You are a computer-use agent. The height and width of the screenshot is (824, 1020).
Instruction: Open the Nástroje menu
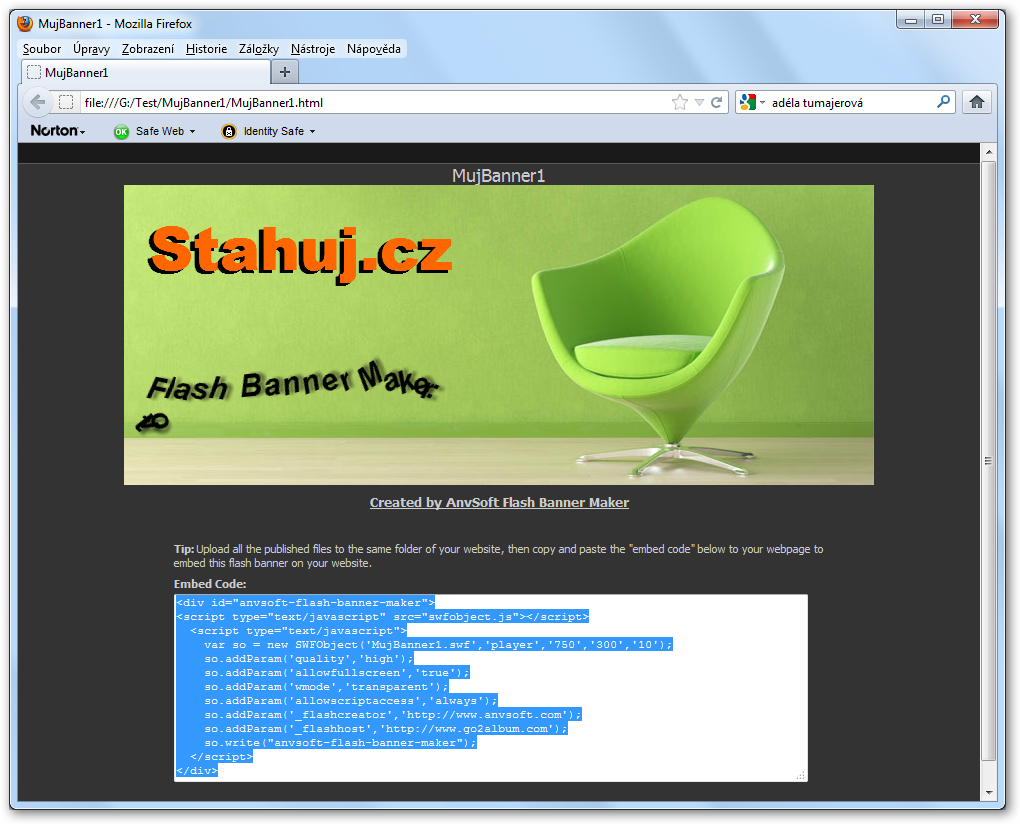(x=313, y=49)
